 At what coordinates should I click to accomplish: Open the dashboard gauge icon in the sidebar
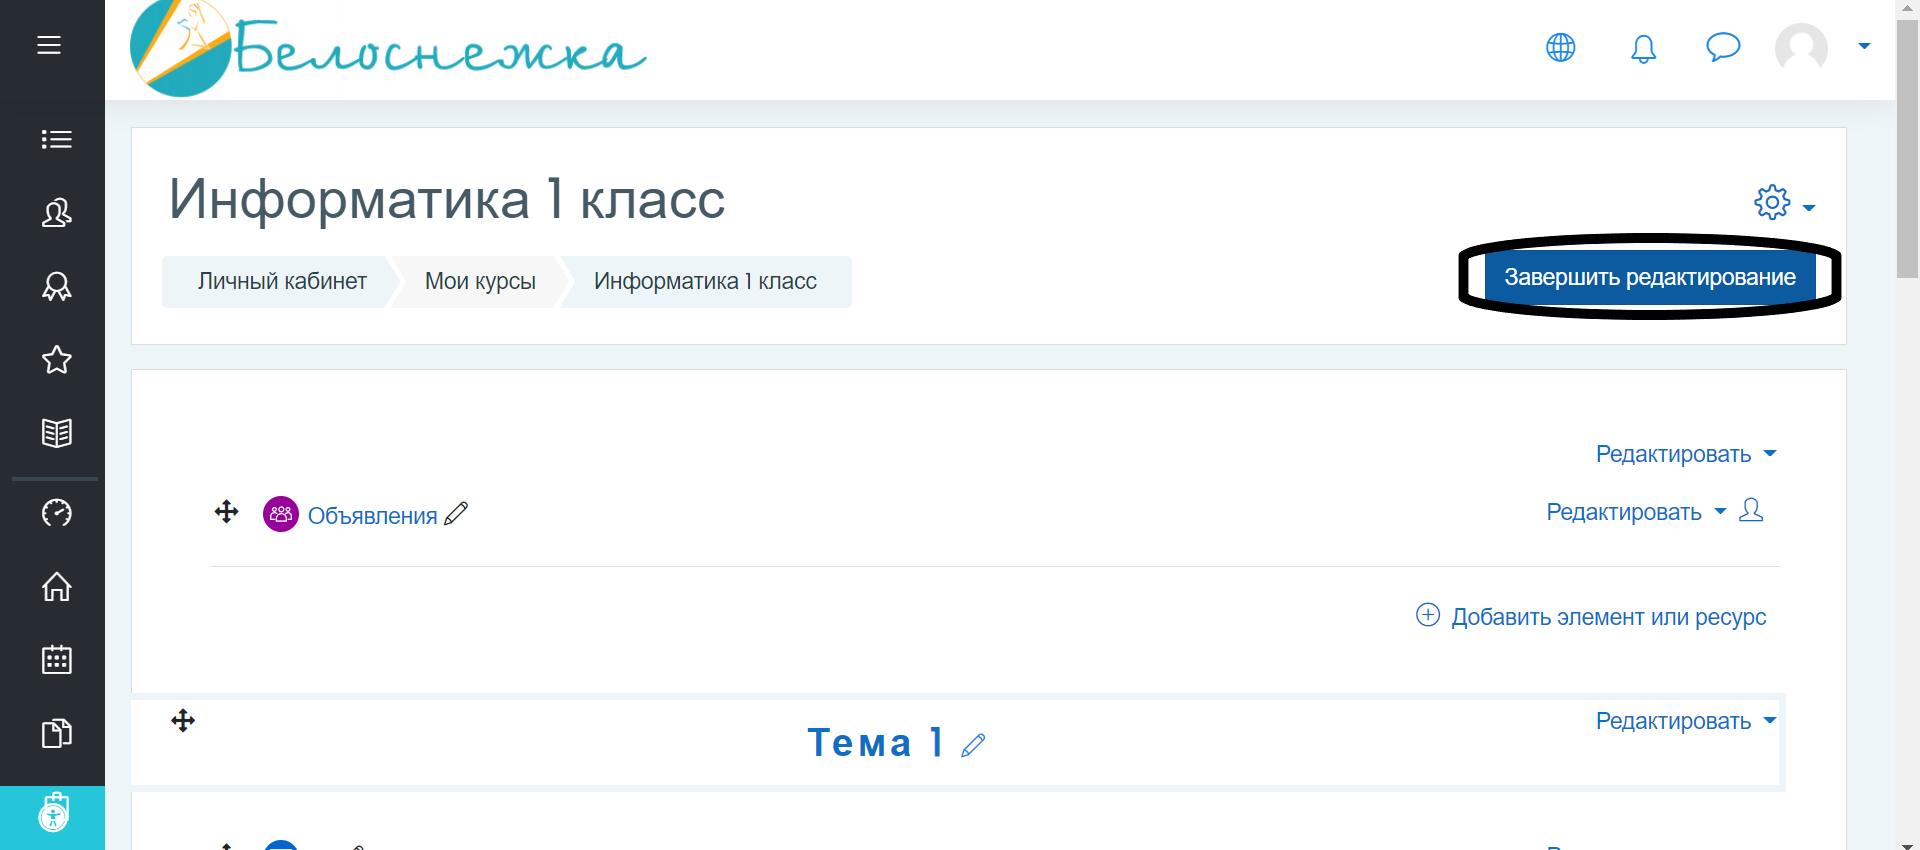56,513
